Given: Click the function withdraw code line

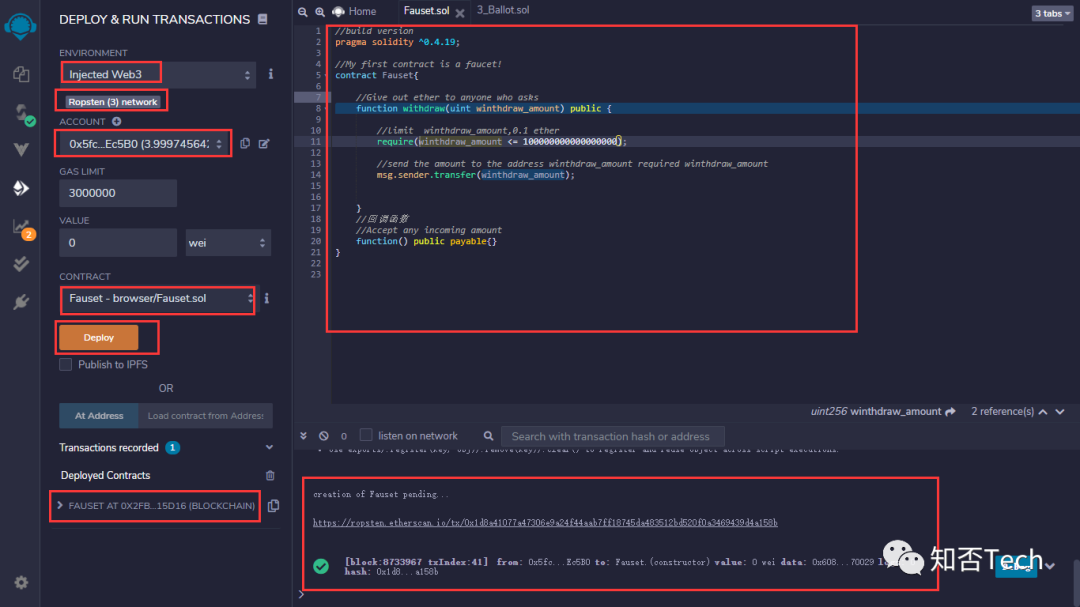Looking at the screenshot, I should click(x=484, y=108).
